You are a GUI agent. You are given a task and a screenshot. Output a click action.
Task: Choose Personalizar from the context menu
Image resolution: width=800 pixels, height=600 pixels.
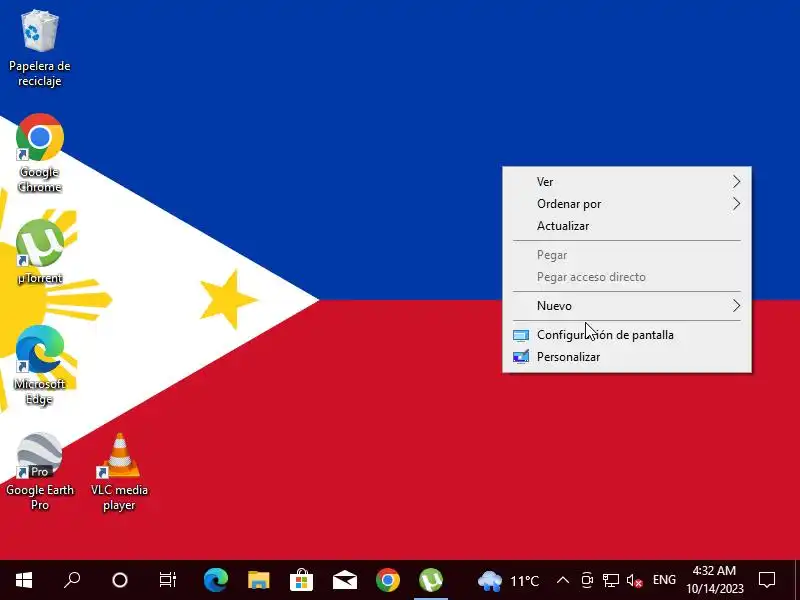[627, 357]
